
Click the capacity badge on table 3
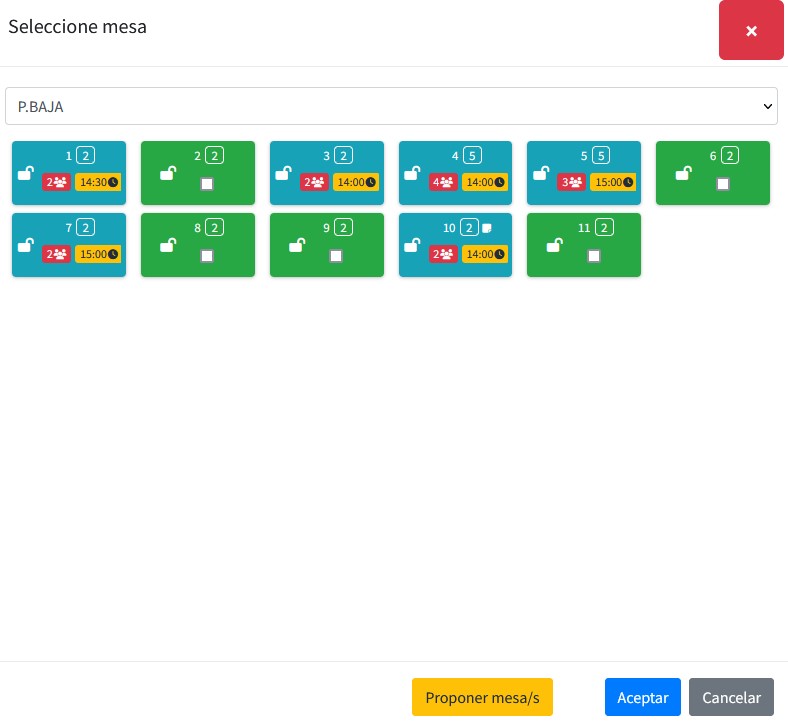click(343, 156)
